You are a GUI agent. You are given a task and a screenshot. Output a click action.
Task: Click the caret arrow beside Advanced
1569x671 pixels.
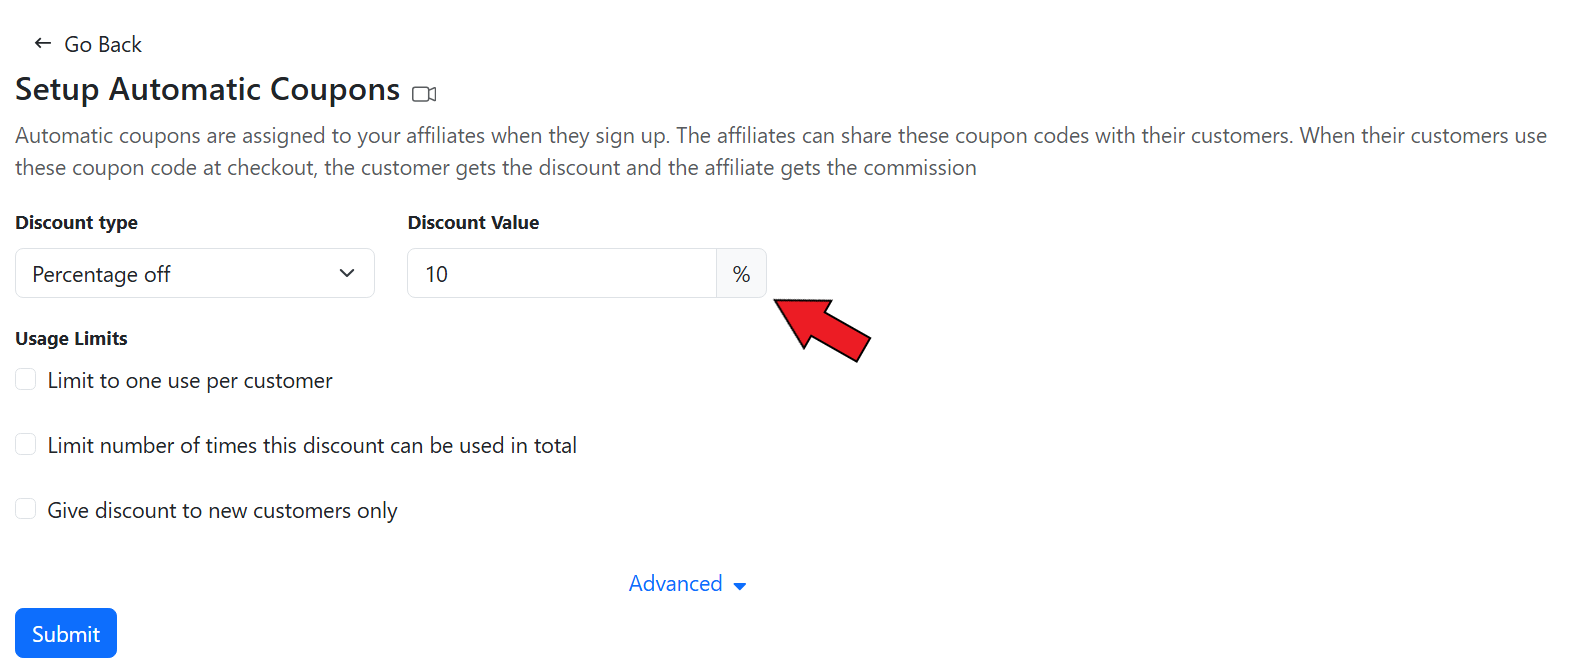(740, 586)
